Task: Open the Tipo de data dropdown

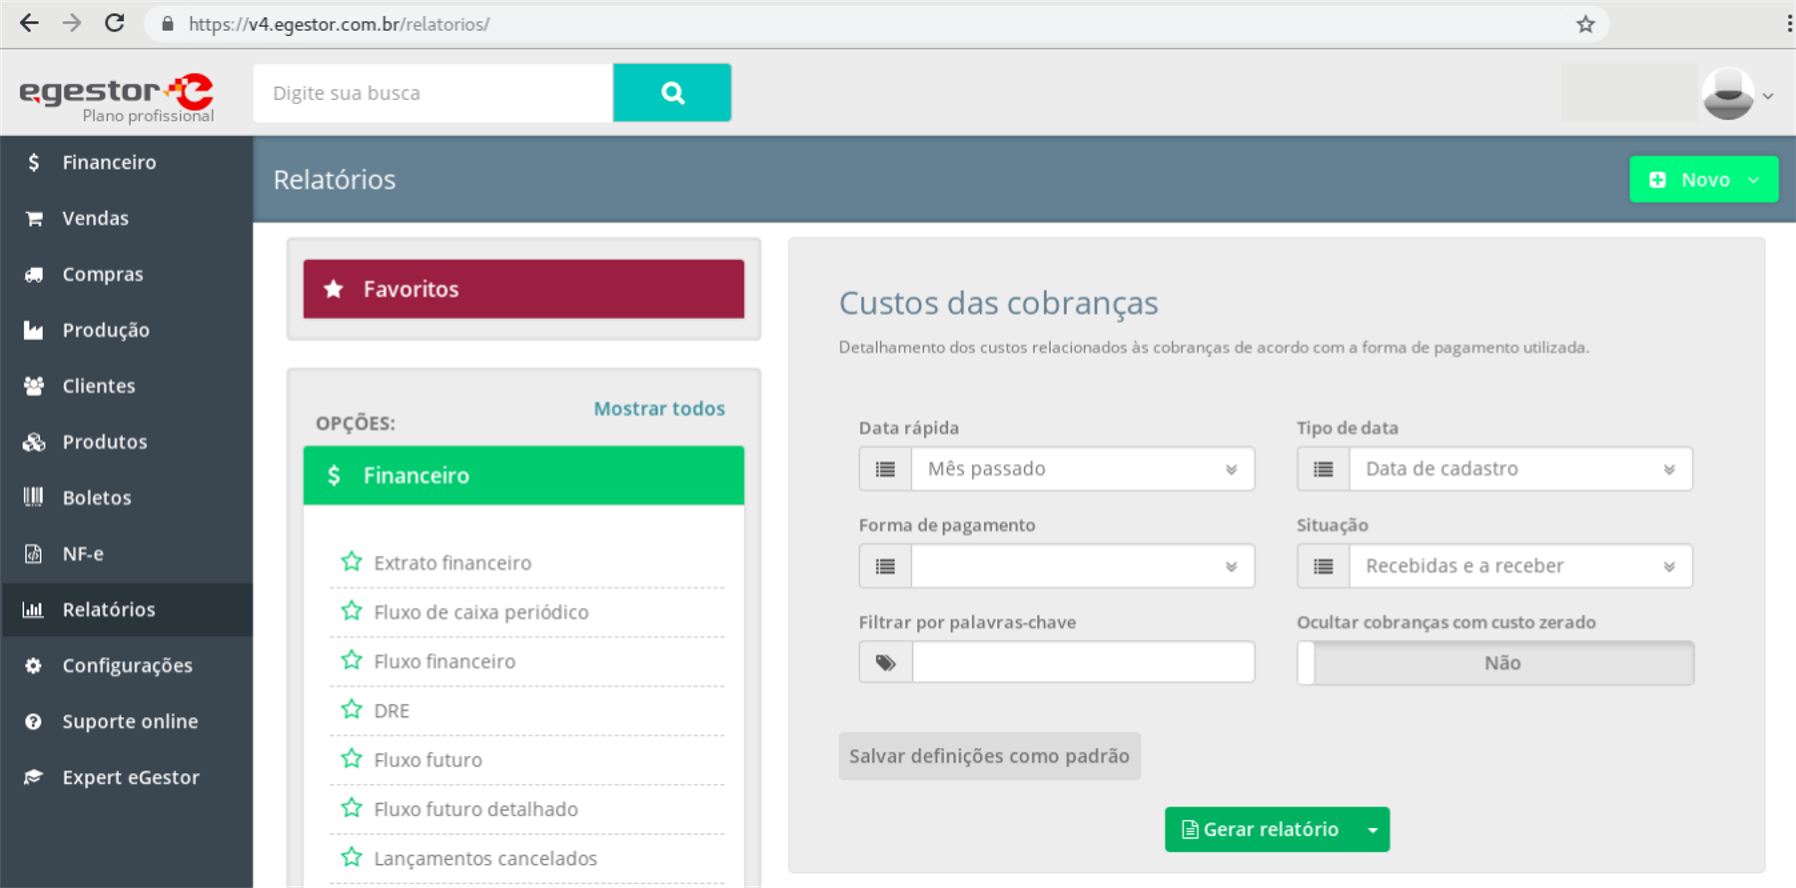Action: [x=1520, y=469]
